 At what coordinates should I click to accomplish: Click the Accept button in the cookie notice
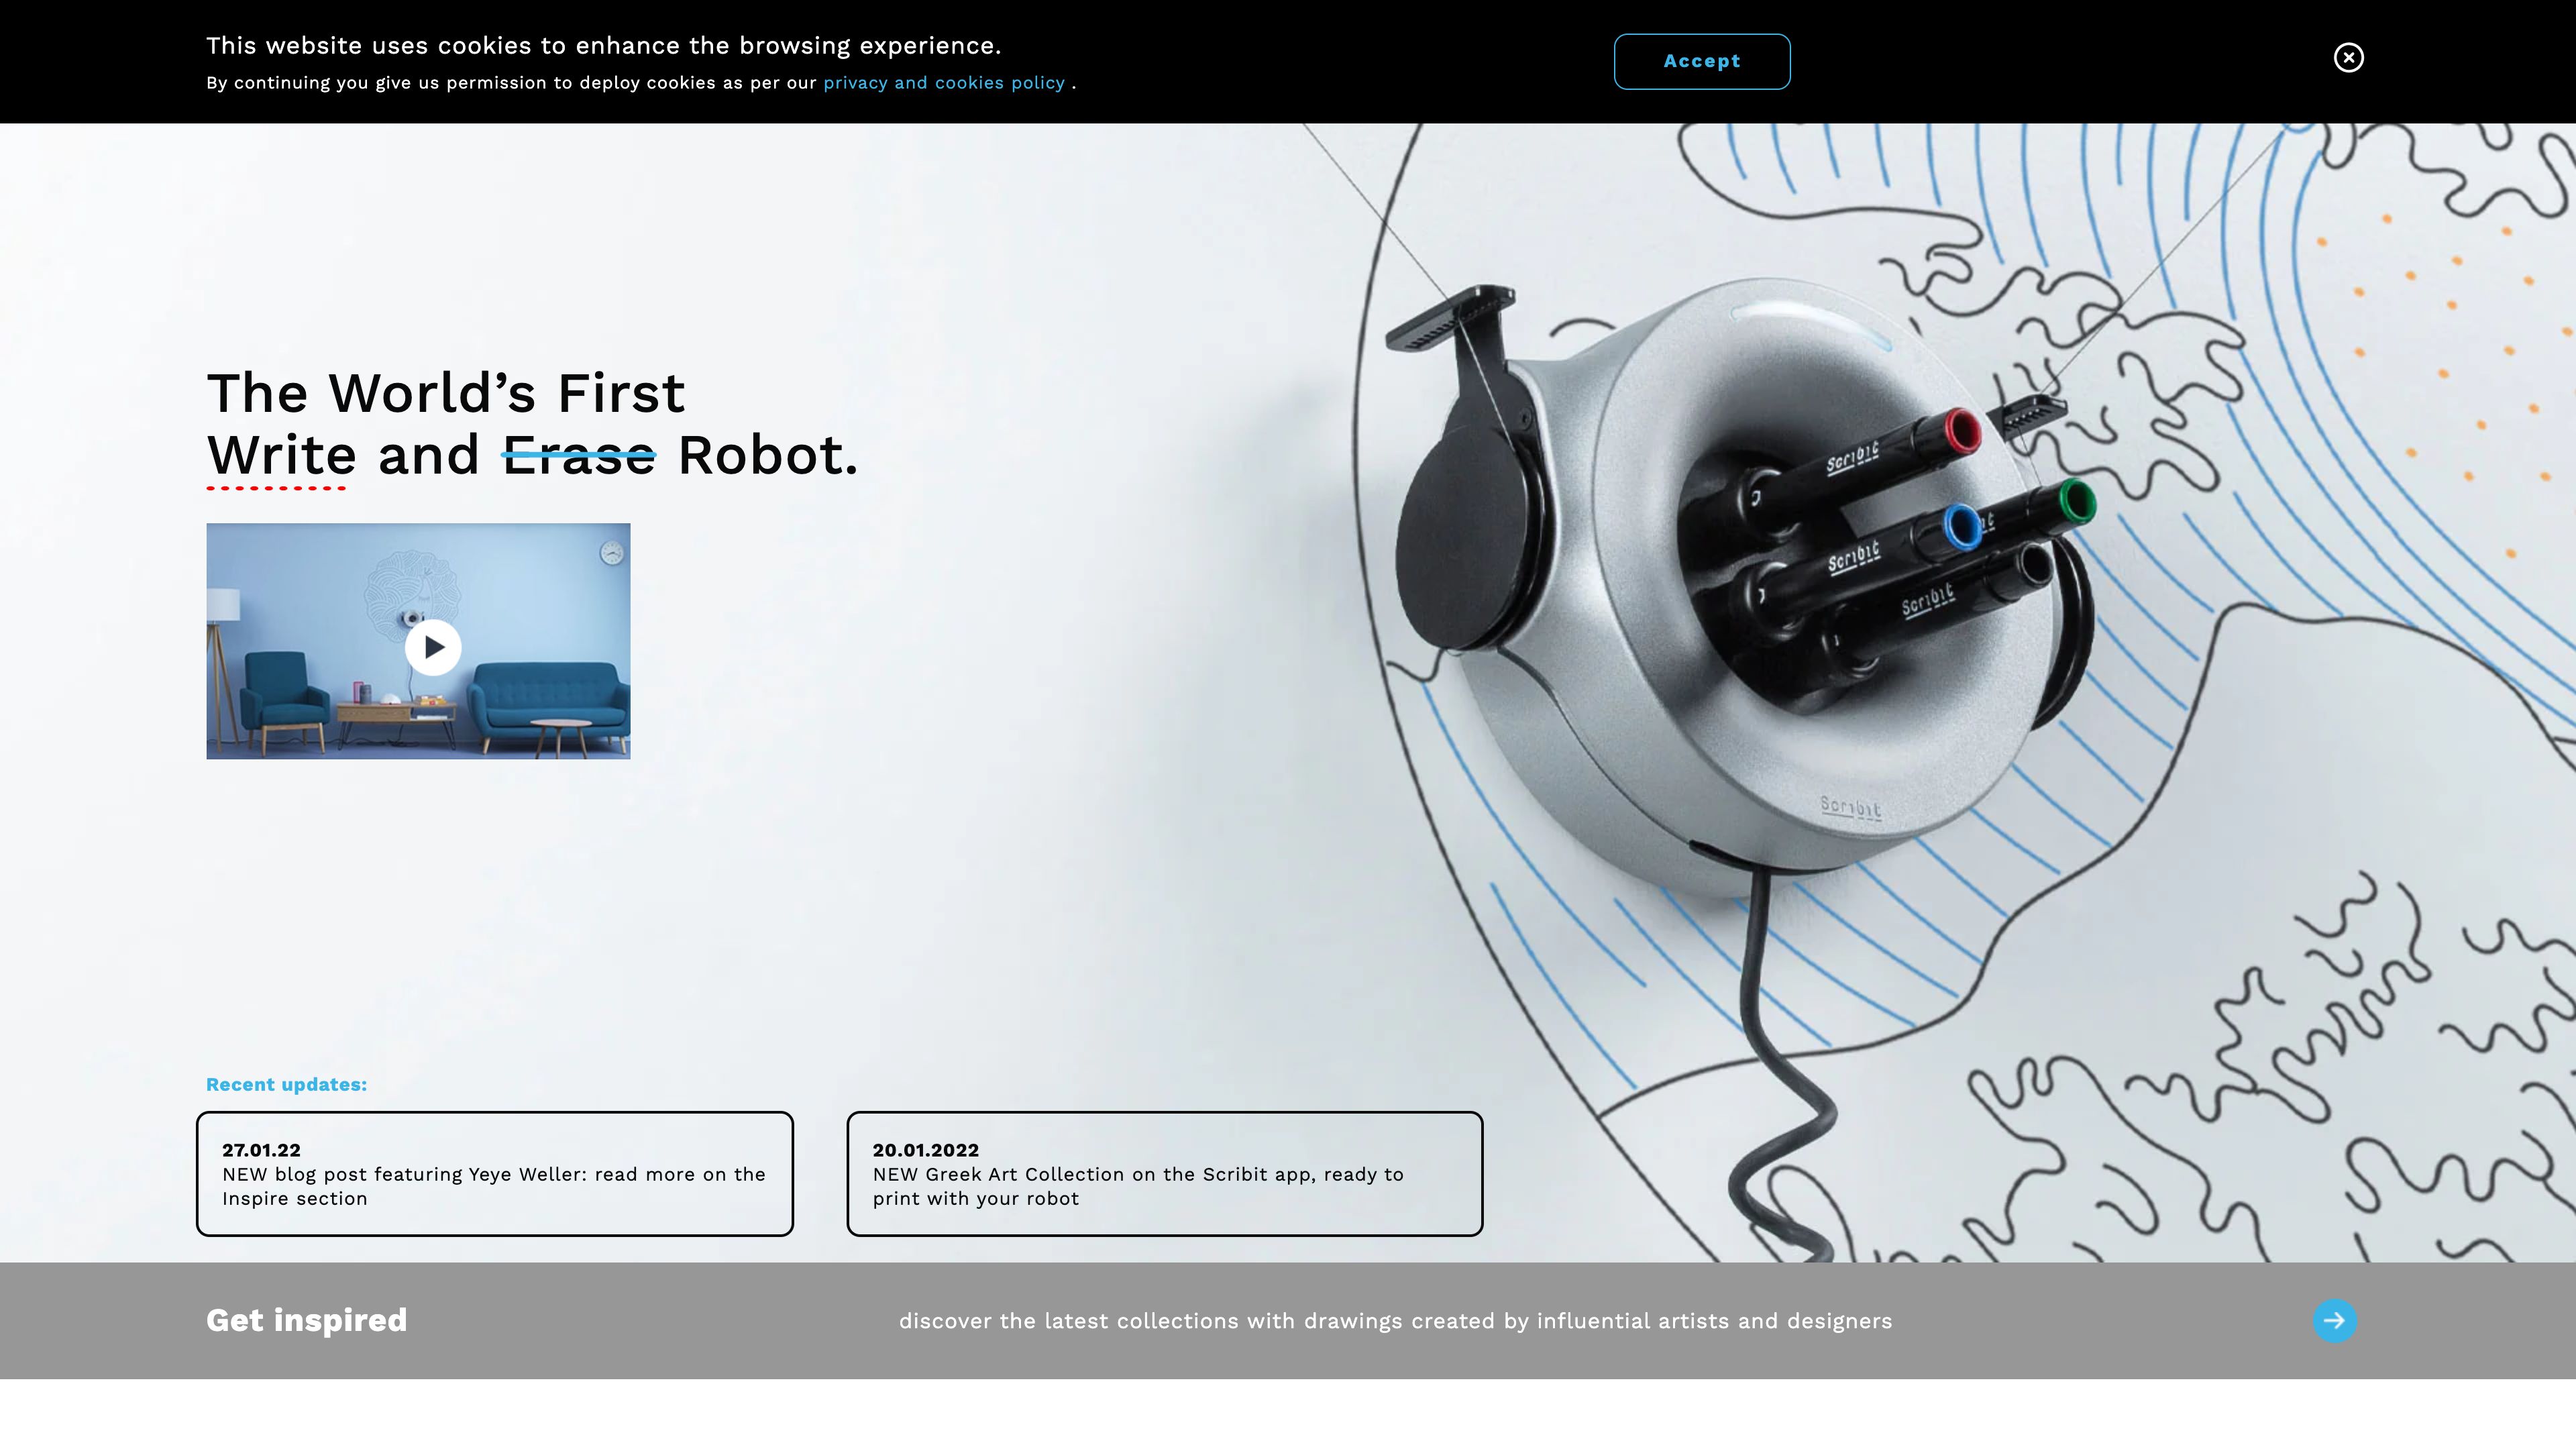[1701, 61]
